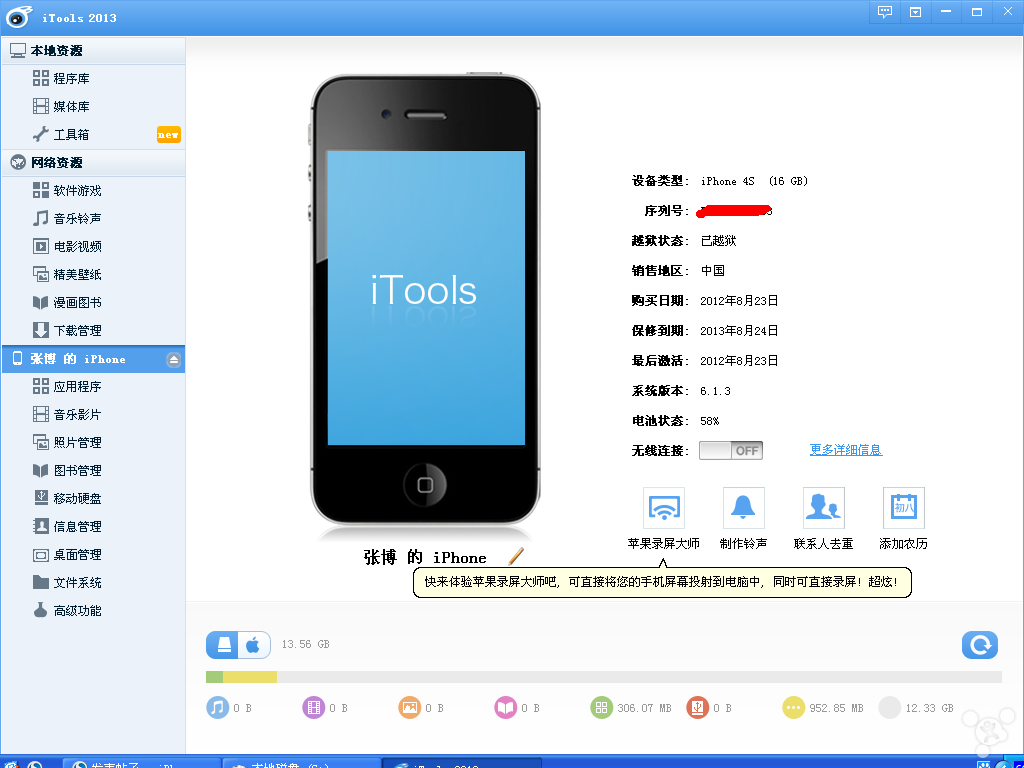1024x768 pixels.
Task: Collapse the 网络资源 section header
Action: (93, 163)
